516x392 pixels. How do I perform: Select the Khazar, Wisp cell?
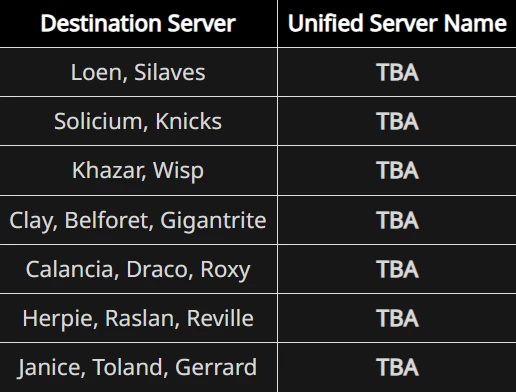pyautogui.click(x=138, y=170)
